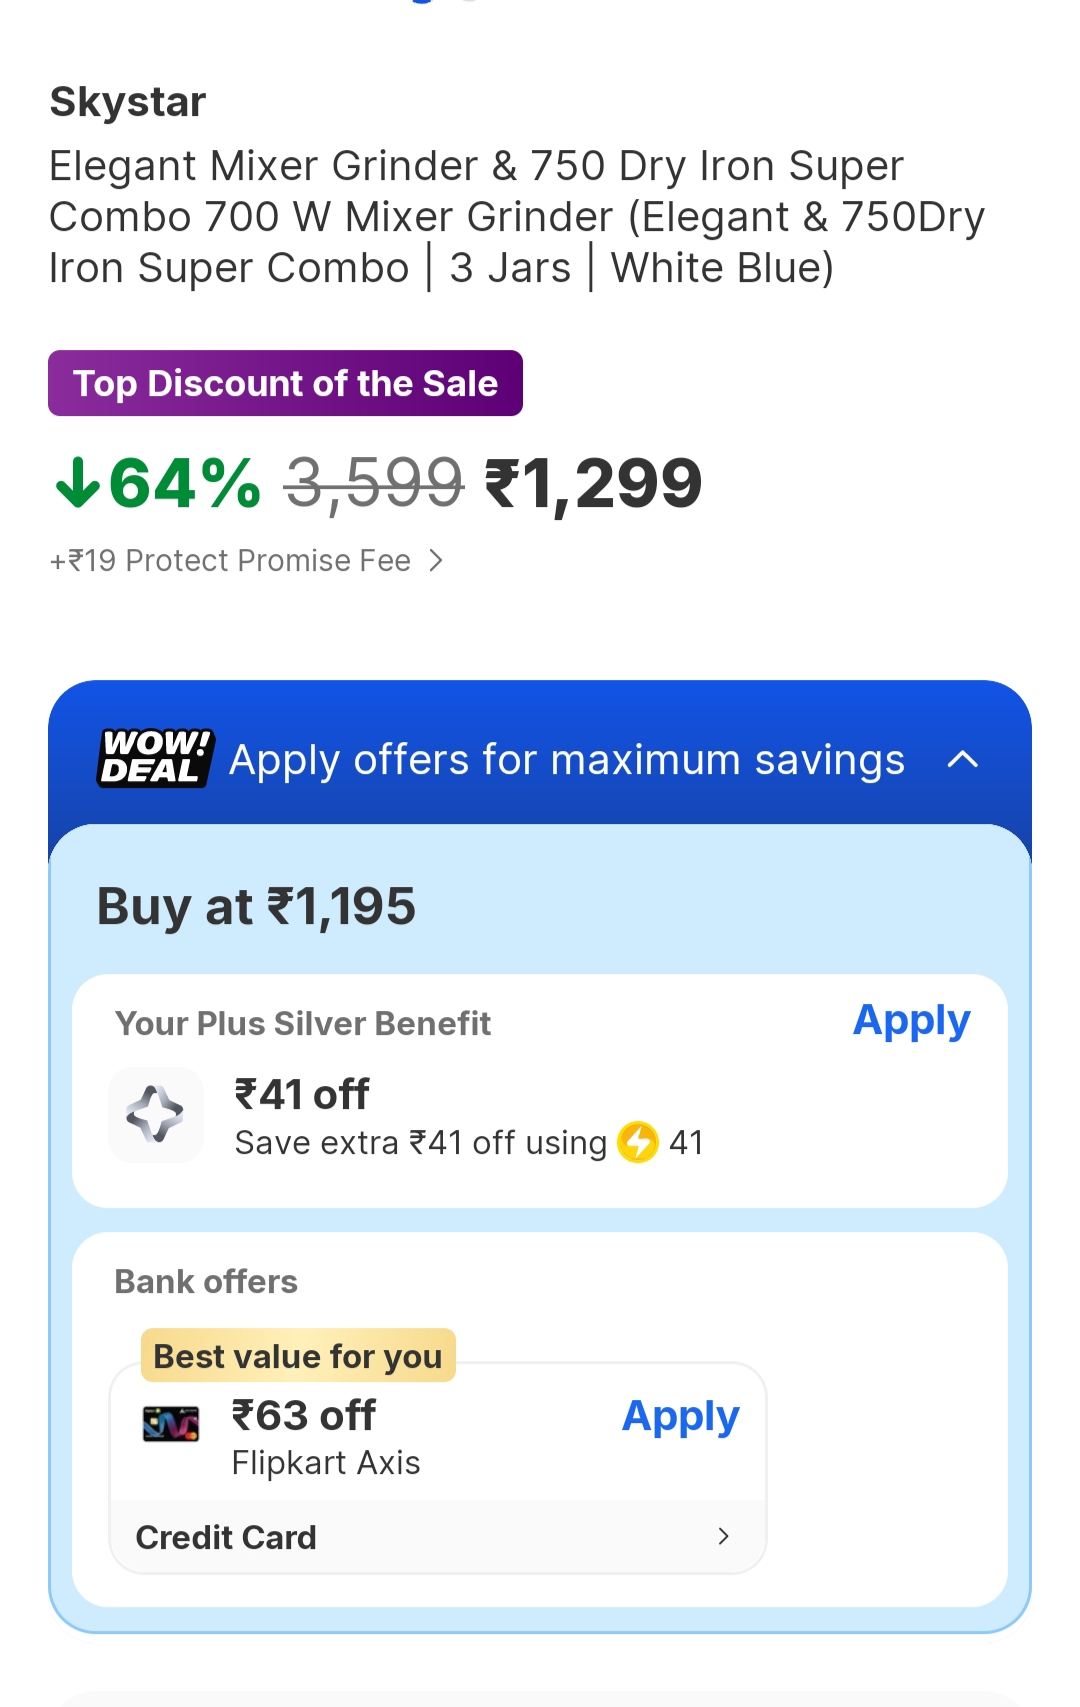Apply the Plus Silver Benefit offer
The height and width of the screenshot is (1707, 1080).
tap(911, 1021)
